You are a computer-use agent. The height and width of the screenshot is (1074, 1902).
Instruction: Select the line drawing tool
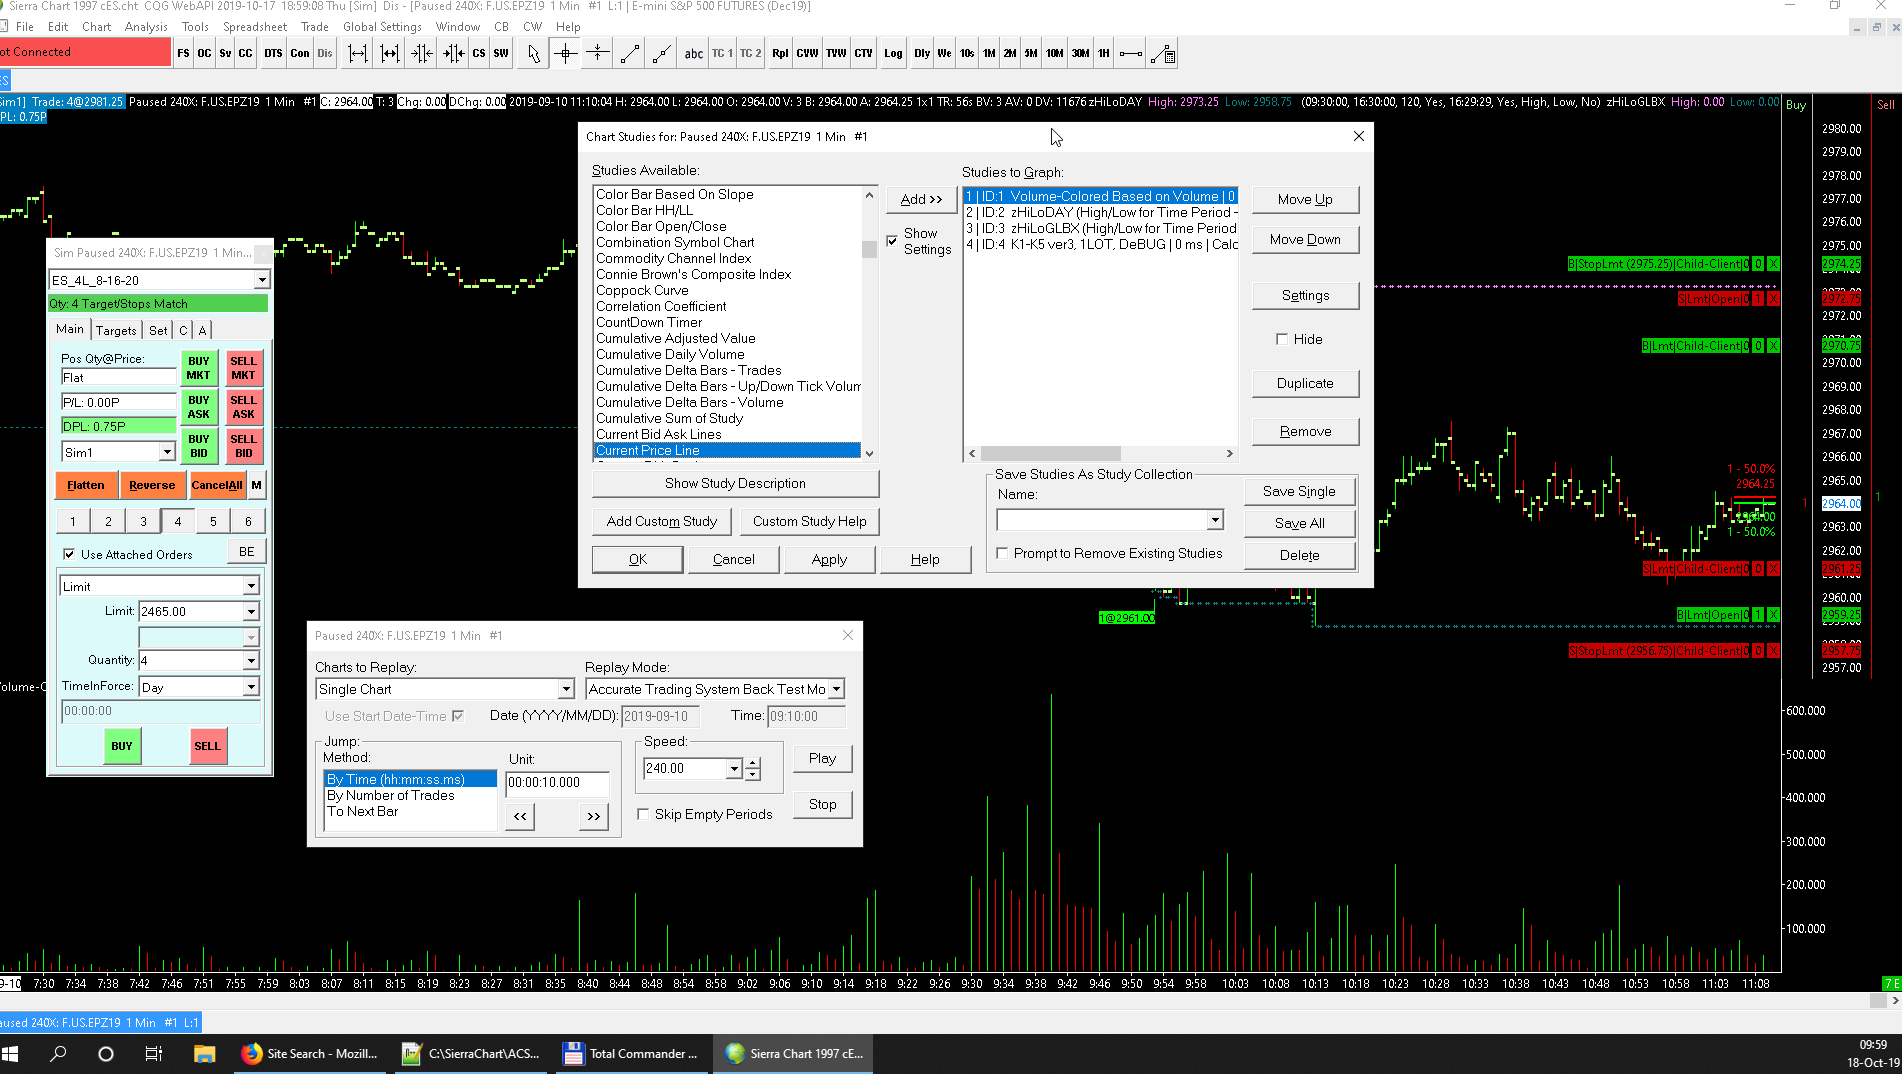(630, 54)
